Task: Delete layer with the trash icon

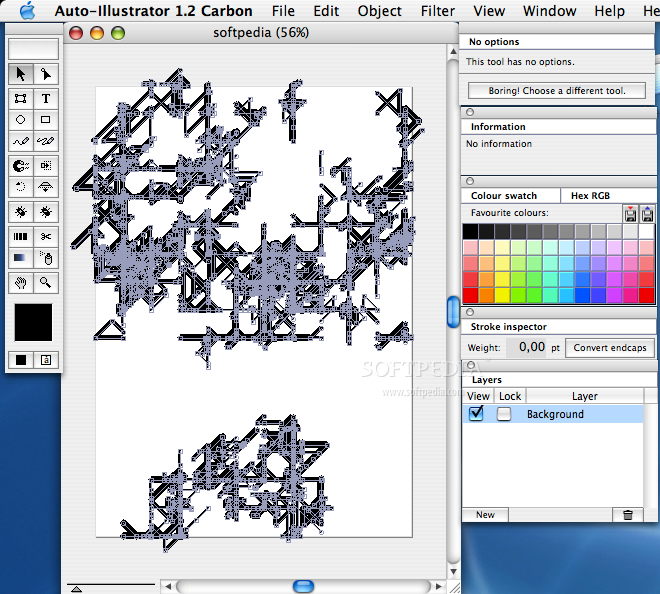Action: click(x=627, y=514)
